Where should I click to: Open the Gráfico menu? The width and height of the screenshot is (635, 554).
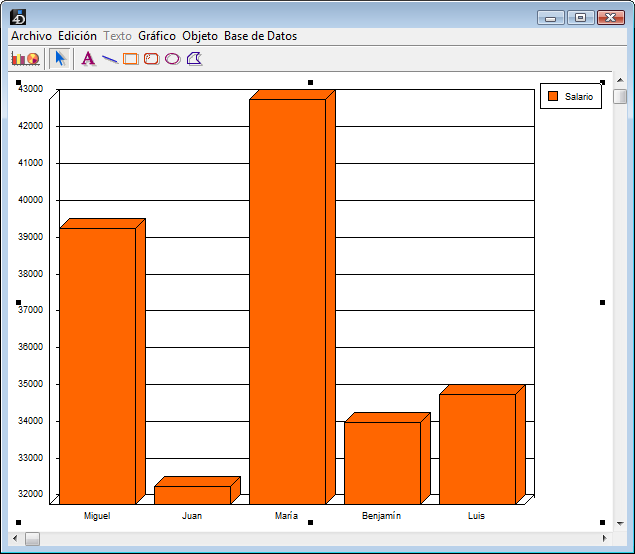(156, 36)
